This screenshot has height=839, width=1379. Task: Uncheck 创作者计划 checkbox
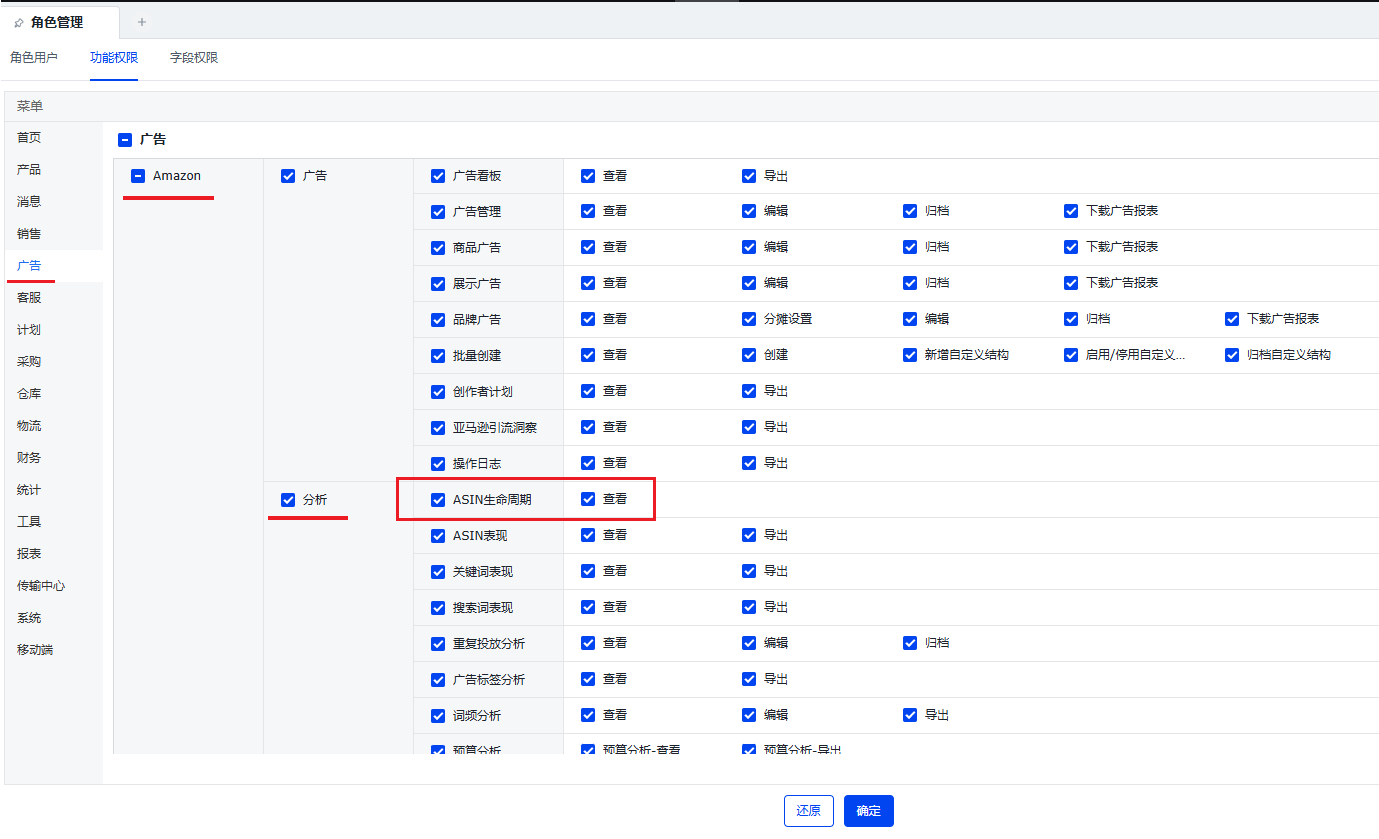click(x=438, y=392)
